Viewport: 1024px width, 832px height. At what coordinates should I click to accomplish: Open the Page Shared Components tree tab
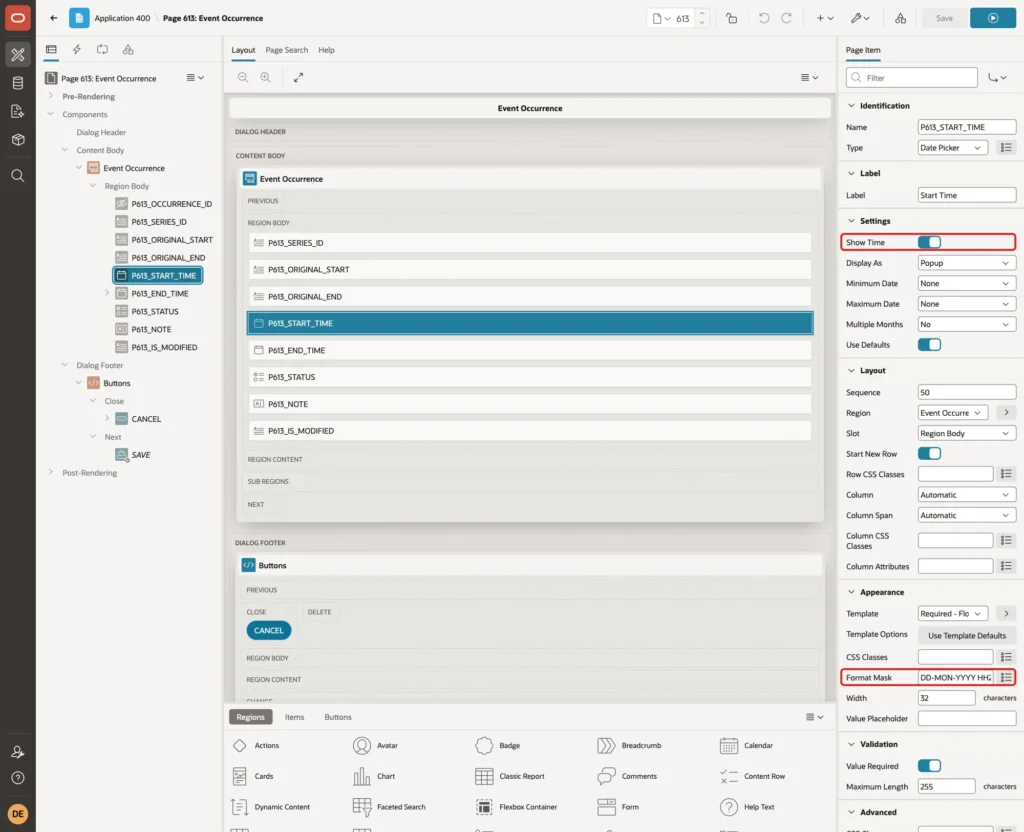coord(128,50)
